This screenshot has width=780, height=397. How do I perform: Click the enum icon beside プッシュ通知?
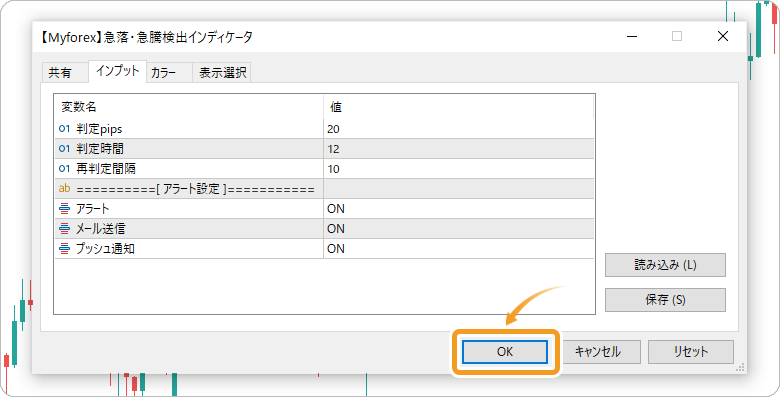(x=64, y=248)
